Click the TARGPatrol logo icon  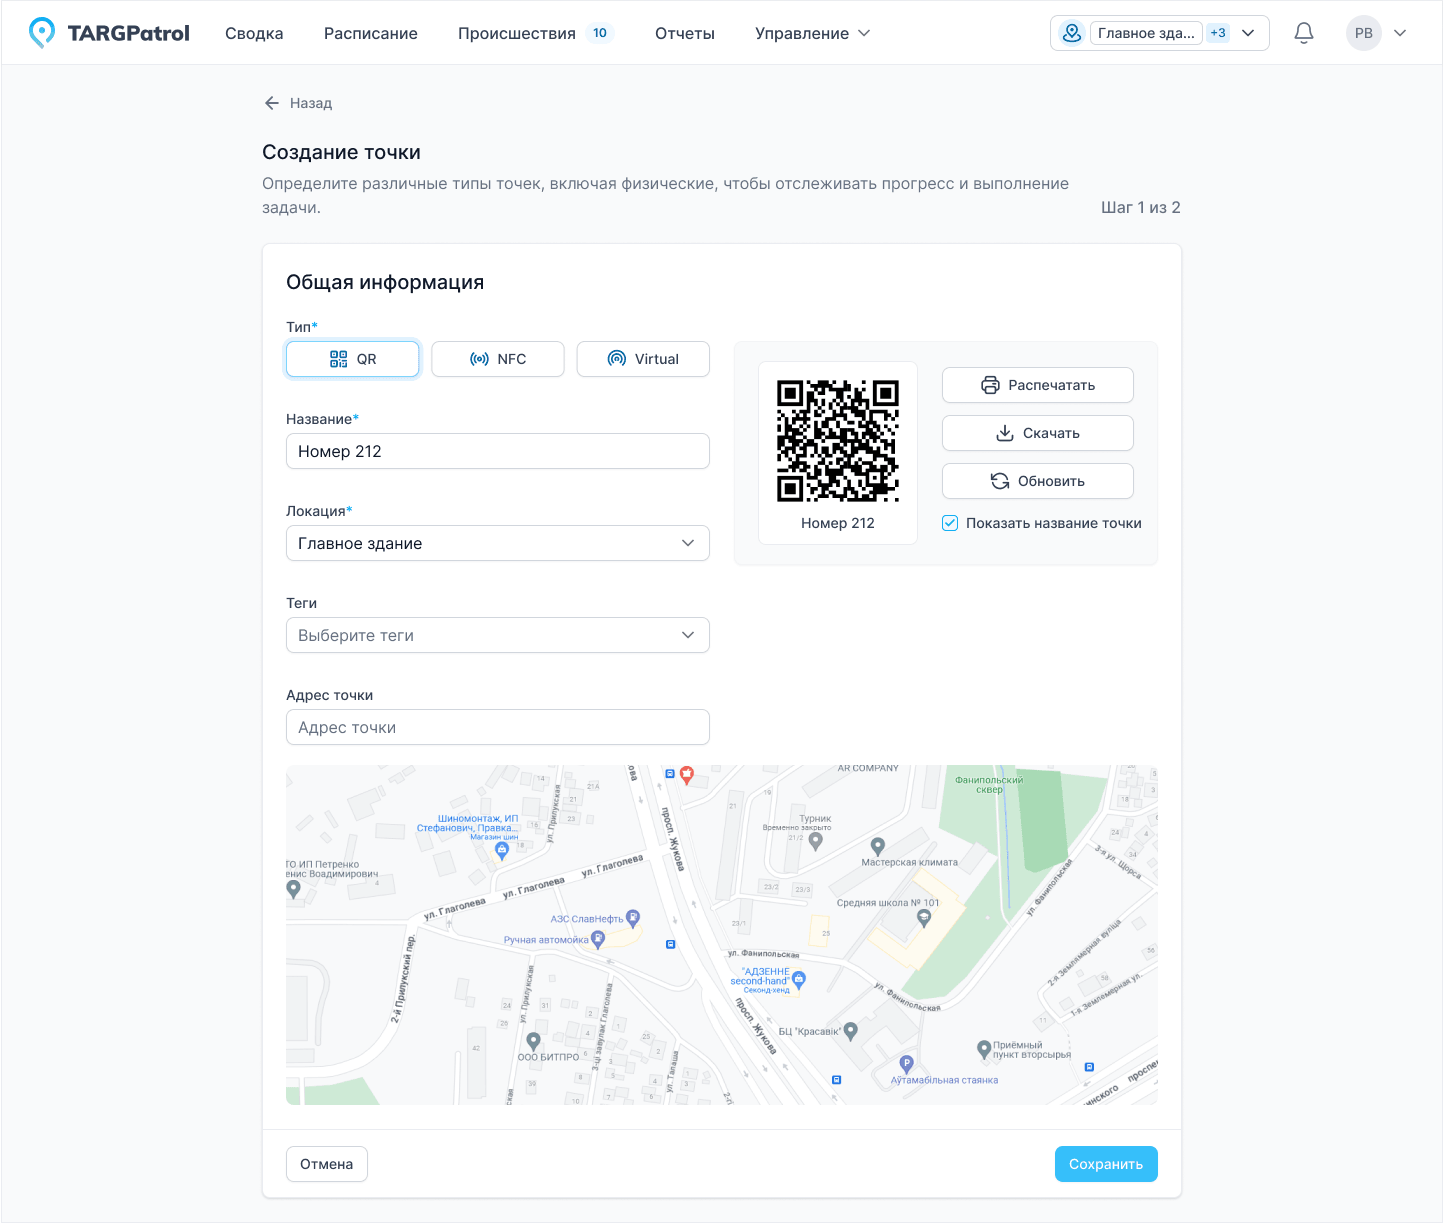41,33
